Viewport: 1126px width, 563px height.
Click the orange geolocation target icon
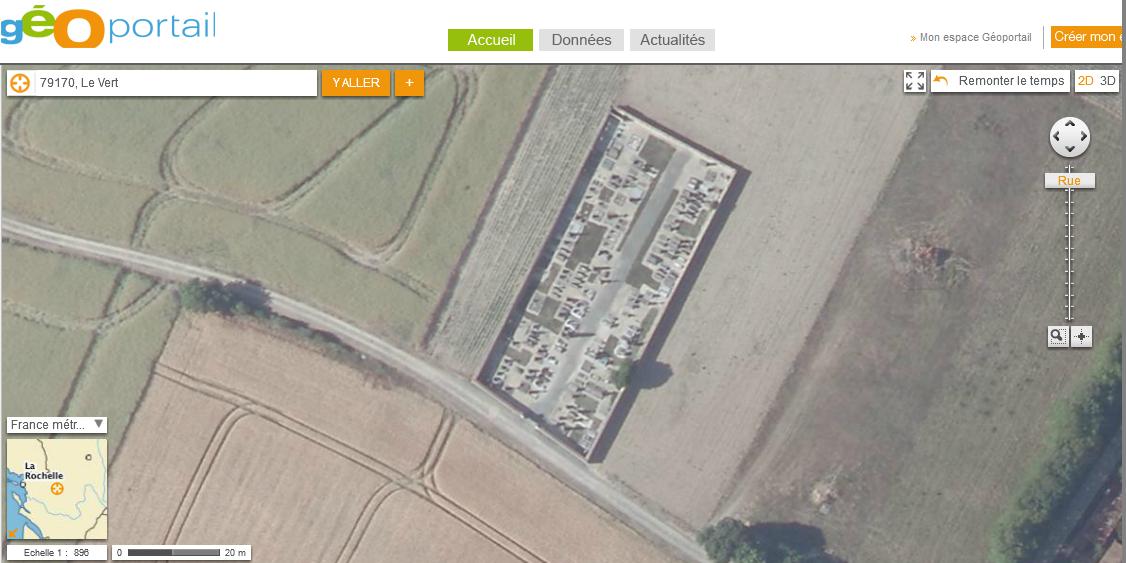click(x=20, y=83)
